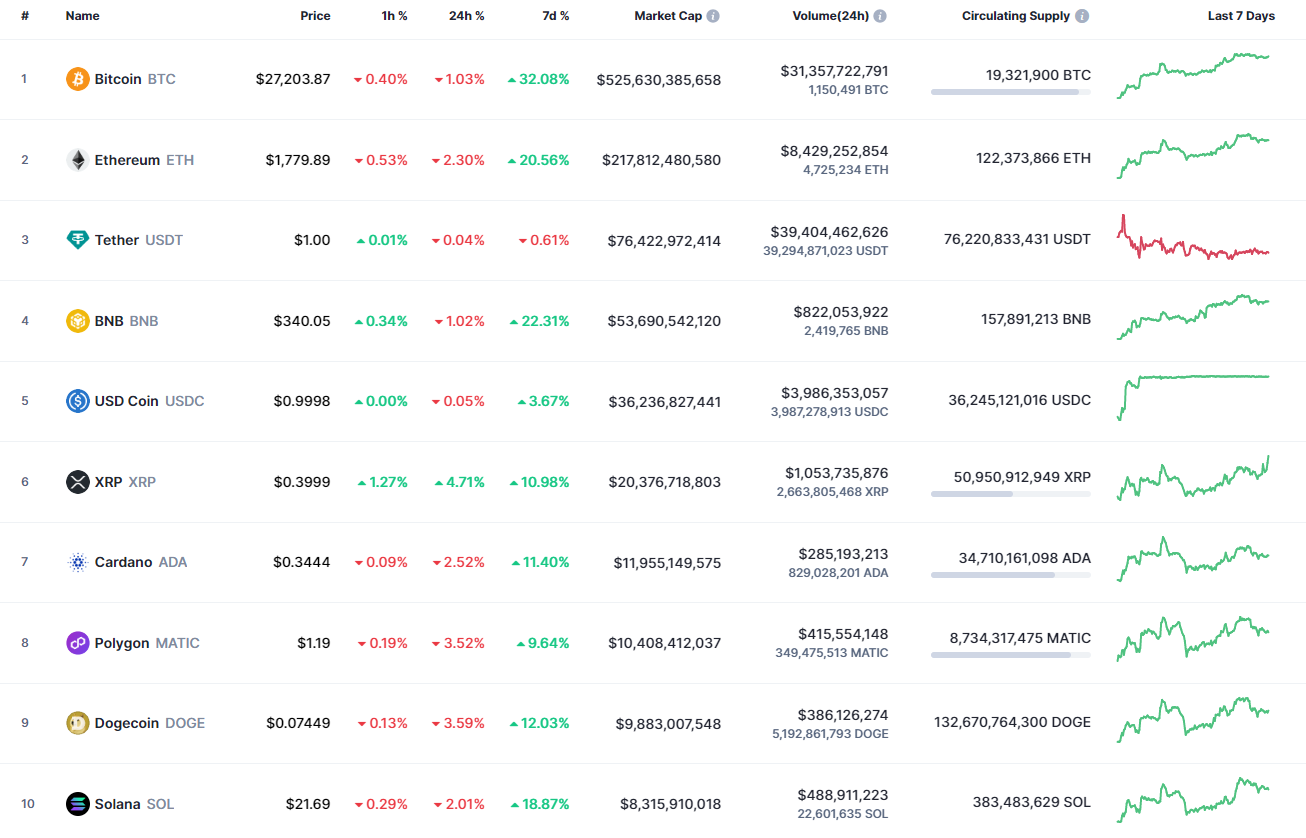Open Dogecoin's 7-day sparkline chart
Image resolution: width=1306 pixels, height=838 pixels.
coord(1193,720)
